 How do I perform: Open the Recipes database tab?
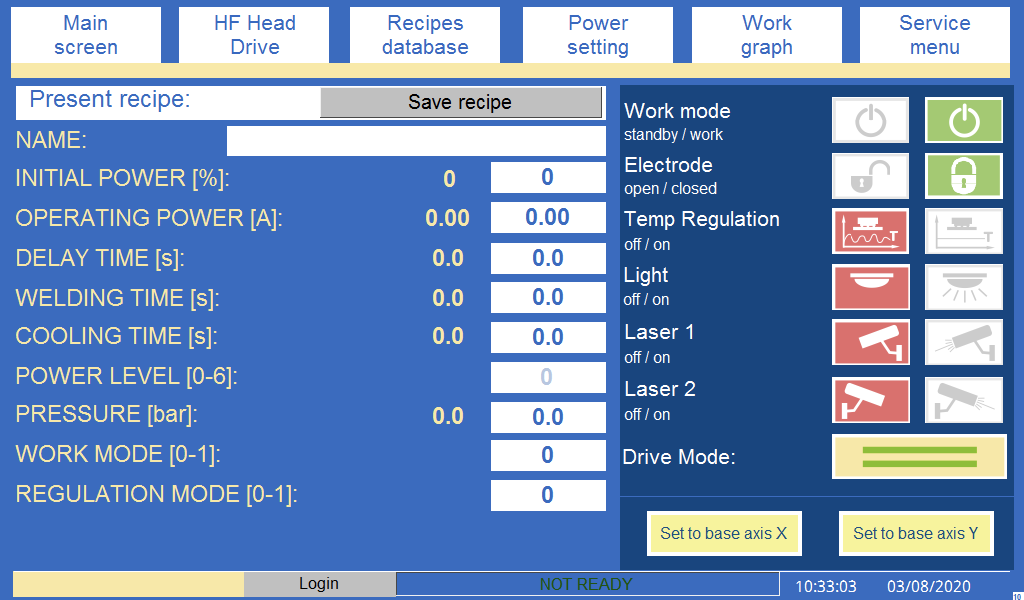click(425, 35)
